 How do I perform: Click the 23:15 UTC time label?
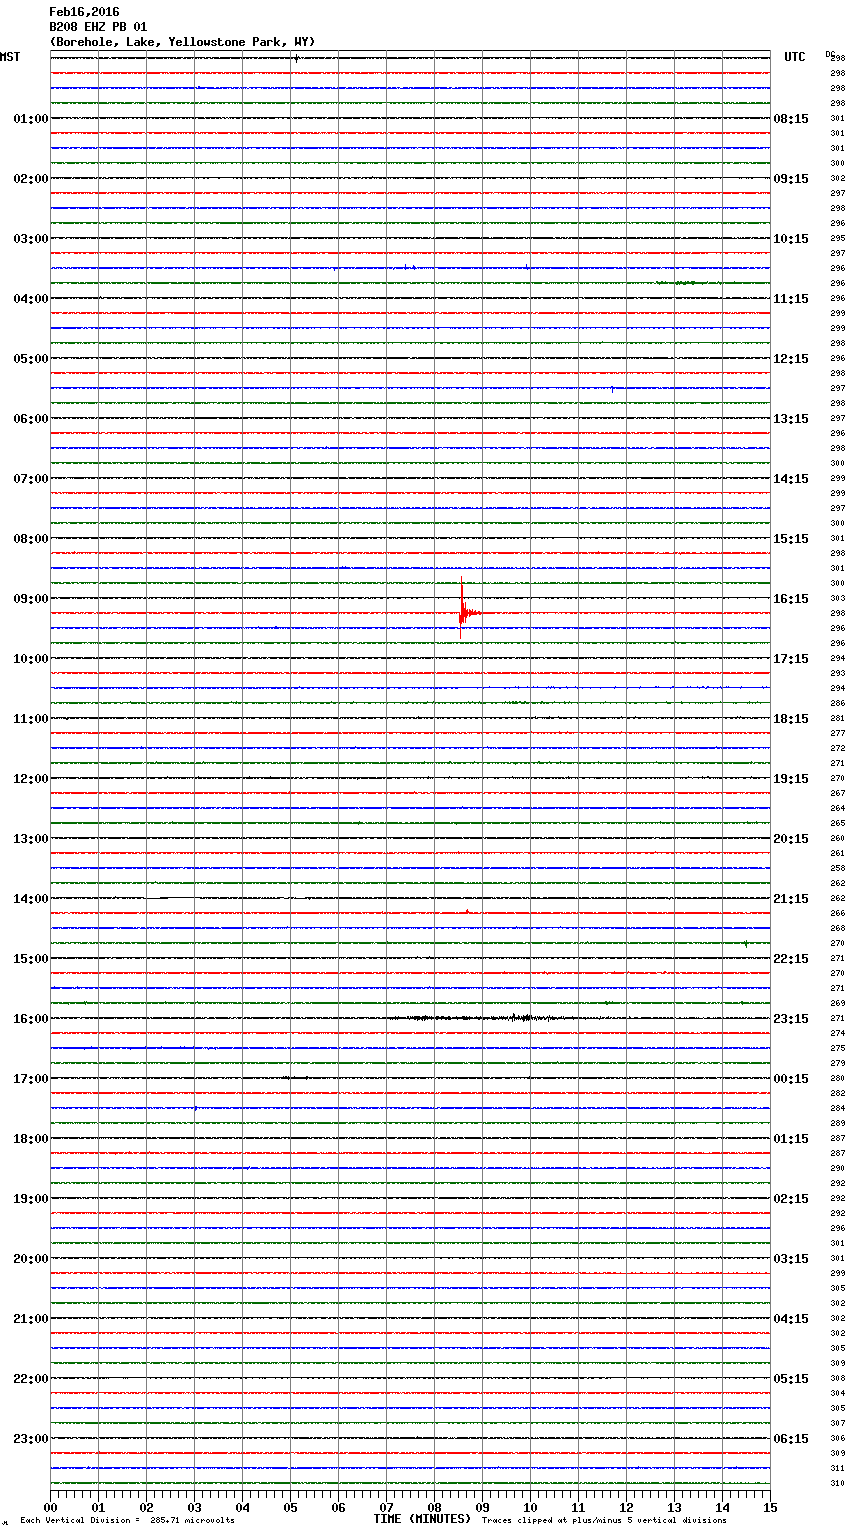click(x=791, y=1019)
